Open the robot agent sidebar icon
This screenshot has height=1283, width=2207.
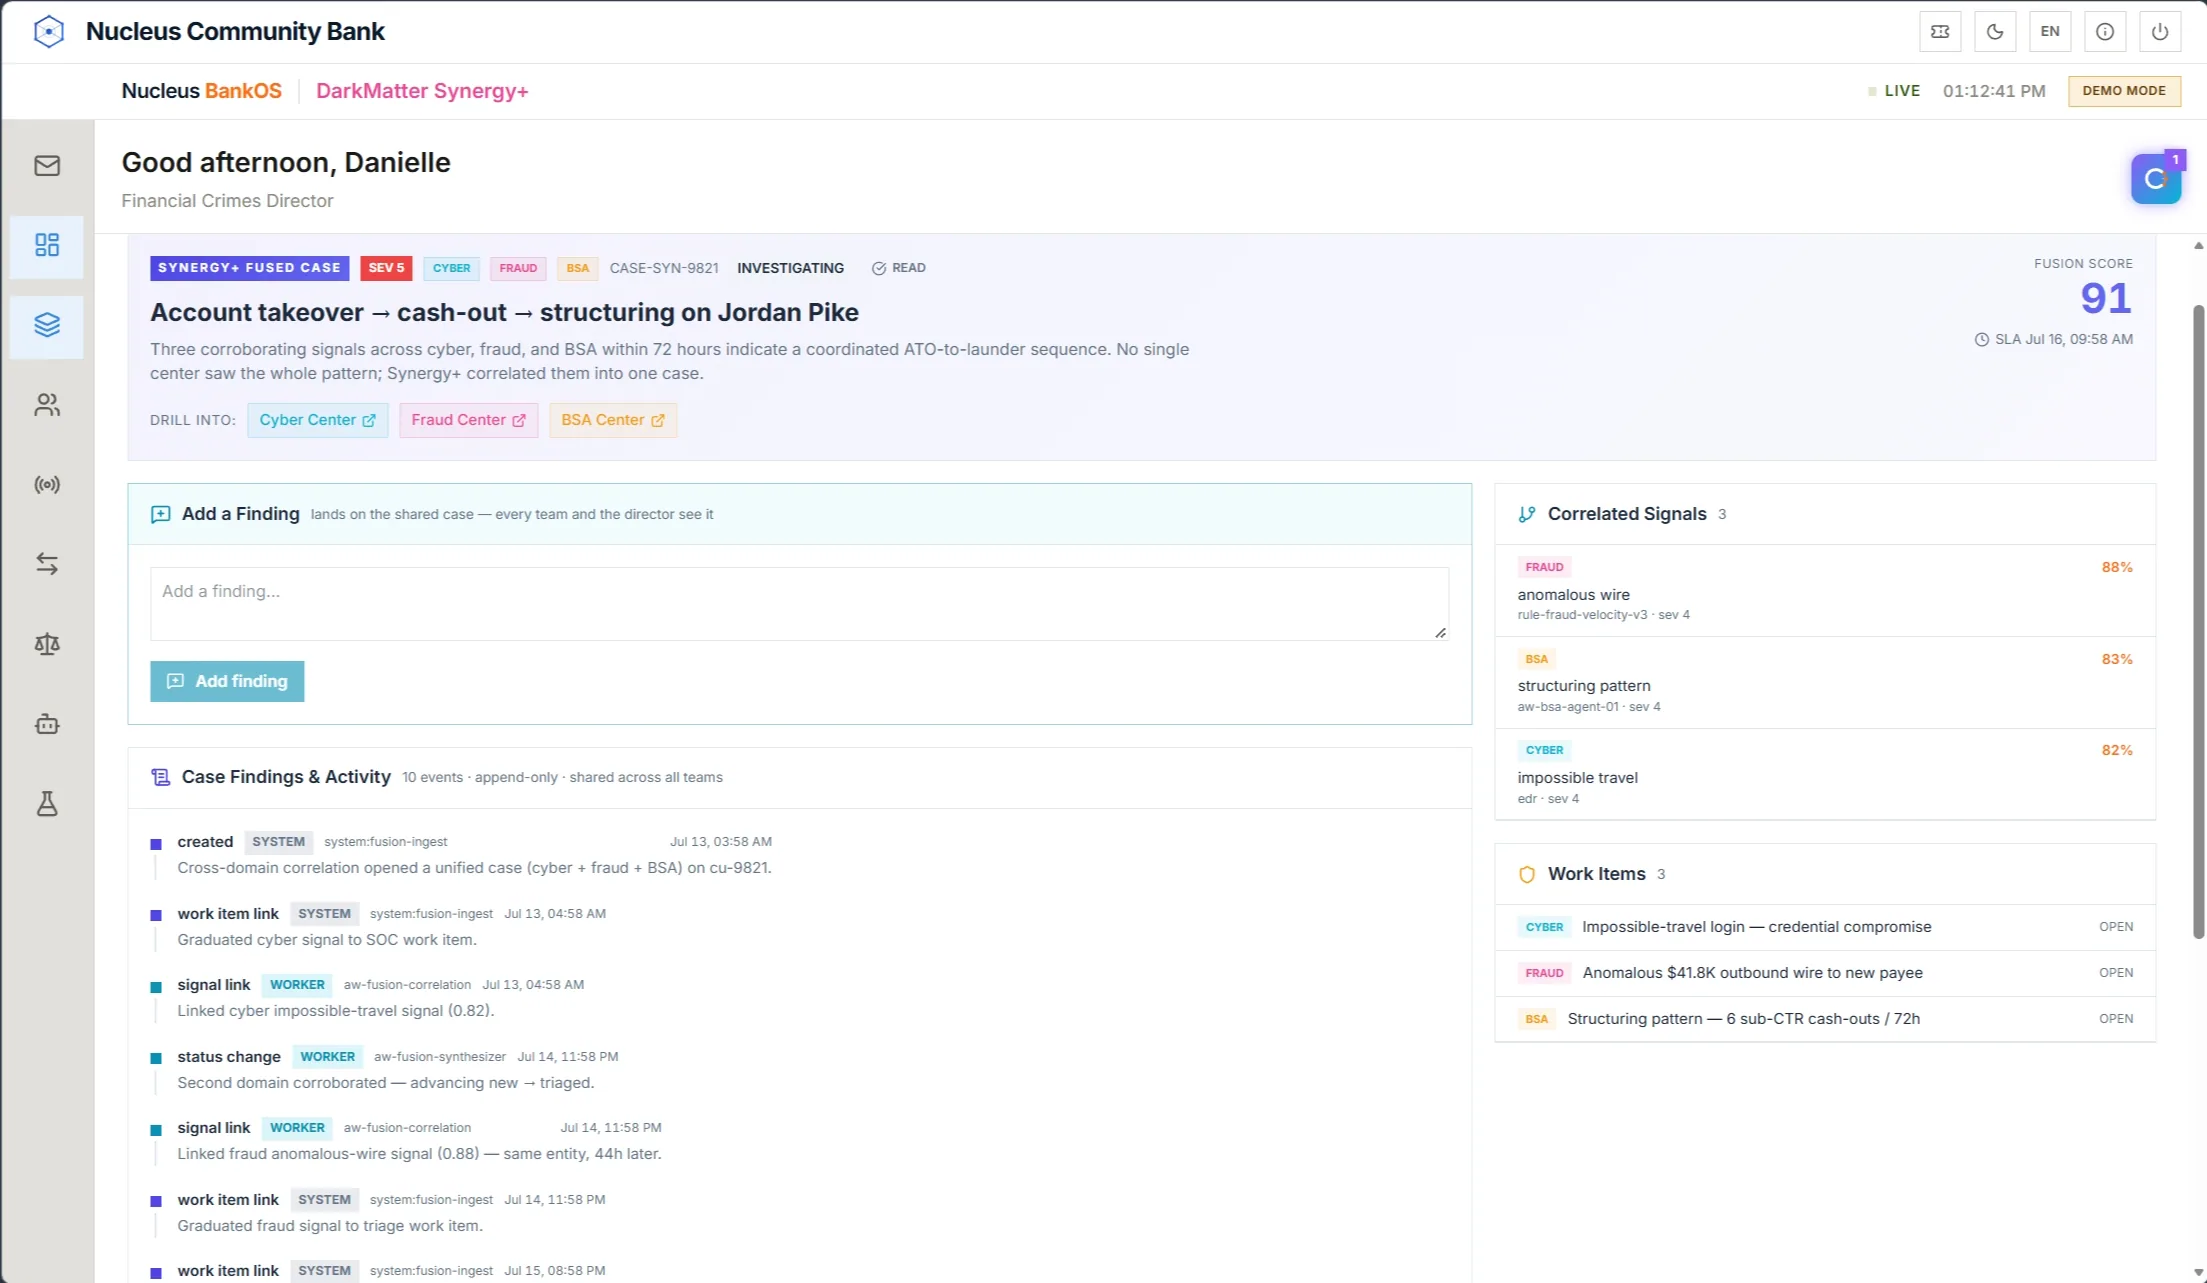(x=47, y=724)
